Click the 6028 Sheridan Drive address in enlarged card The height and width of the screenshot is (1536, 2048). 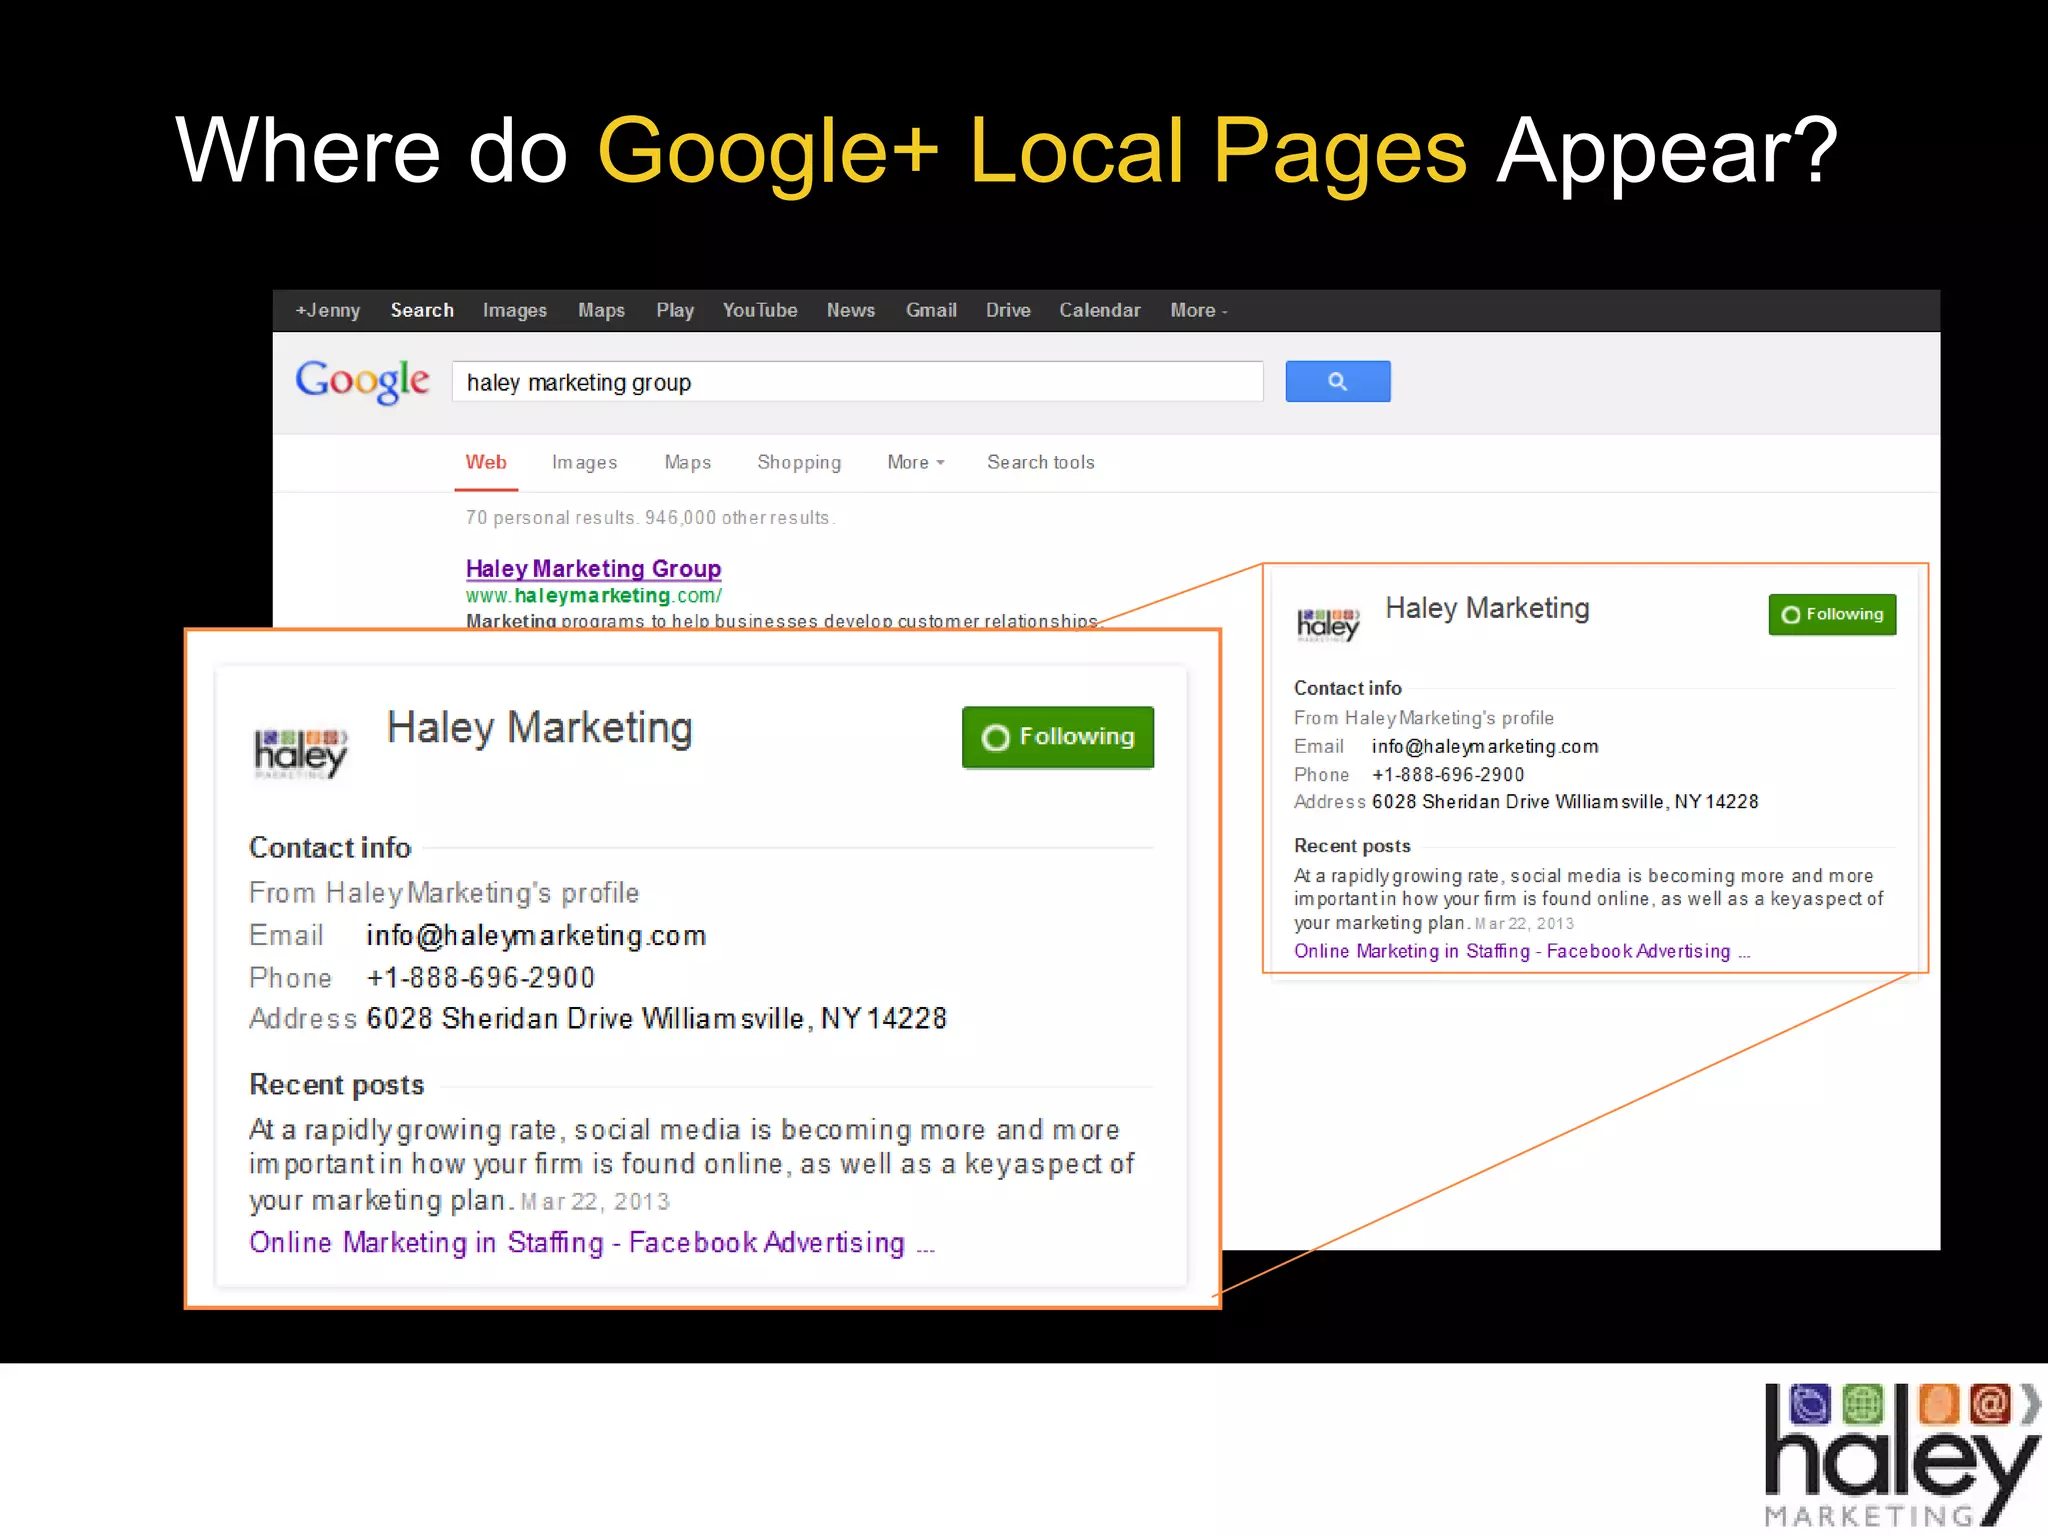coord(656,1019)
